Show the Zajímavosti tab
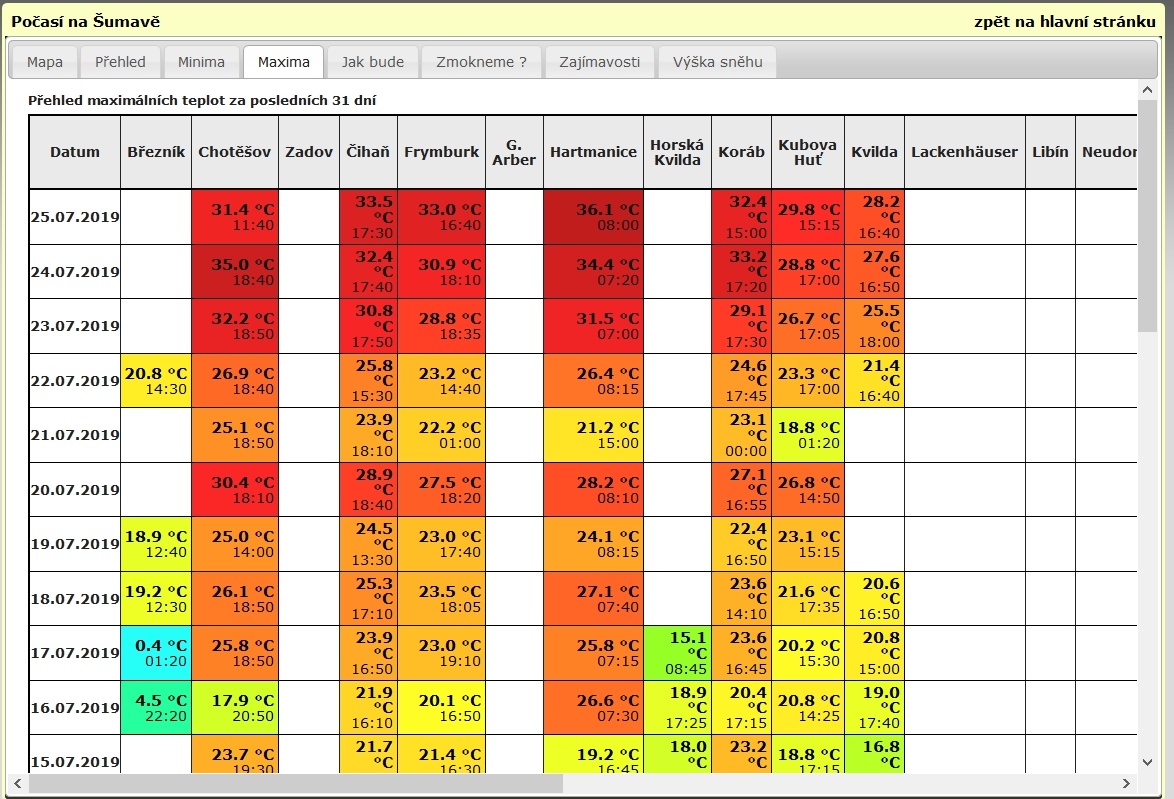This screenshot has width=1174, height=799. pos(600,62)
